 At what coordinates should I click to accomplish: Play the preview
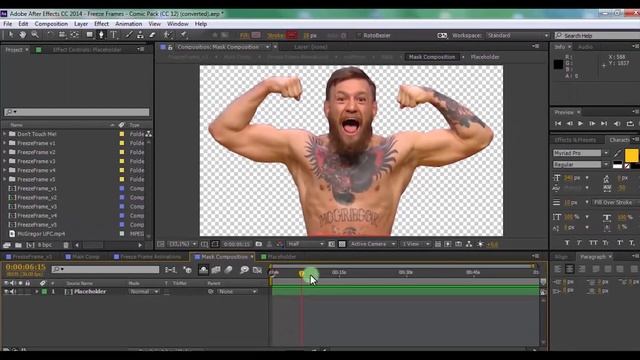tap(580, 124)
